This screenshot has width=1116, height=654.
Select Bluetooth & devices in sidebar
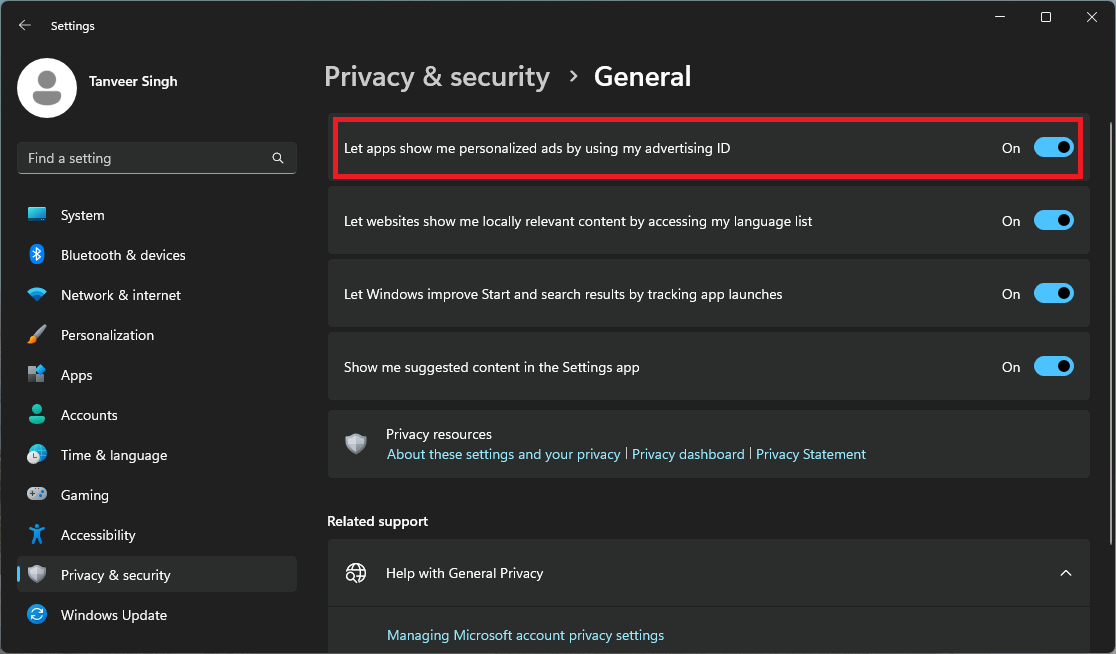click(x=122, y=254)
